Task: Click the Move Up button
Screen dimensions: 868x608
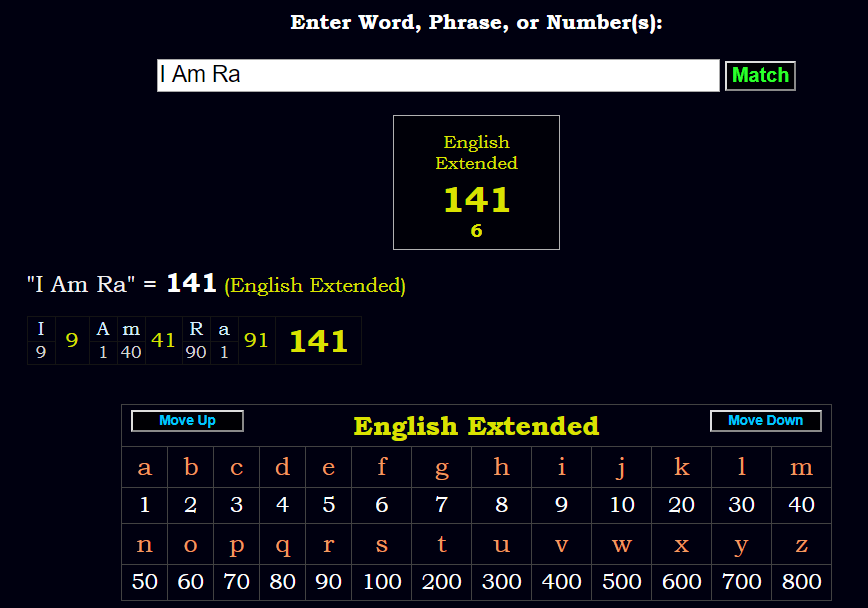Action: tap(186, 420)
